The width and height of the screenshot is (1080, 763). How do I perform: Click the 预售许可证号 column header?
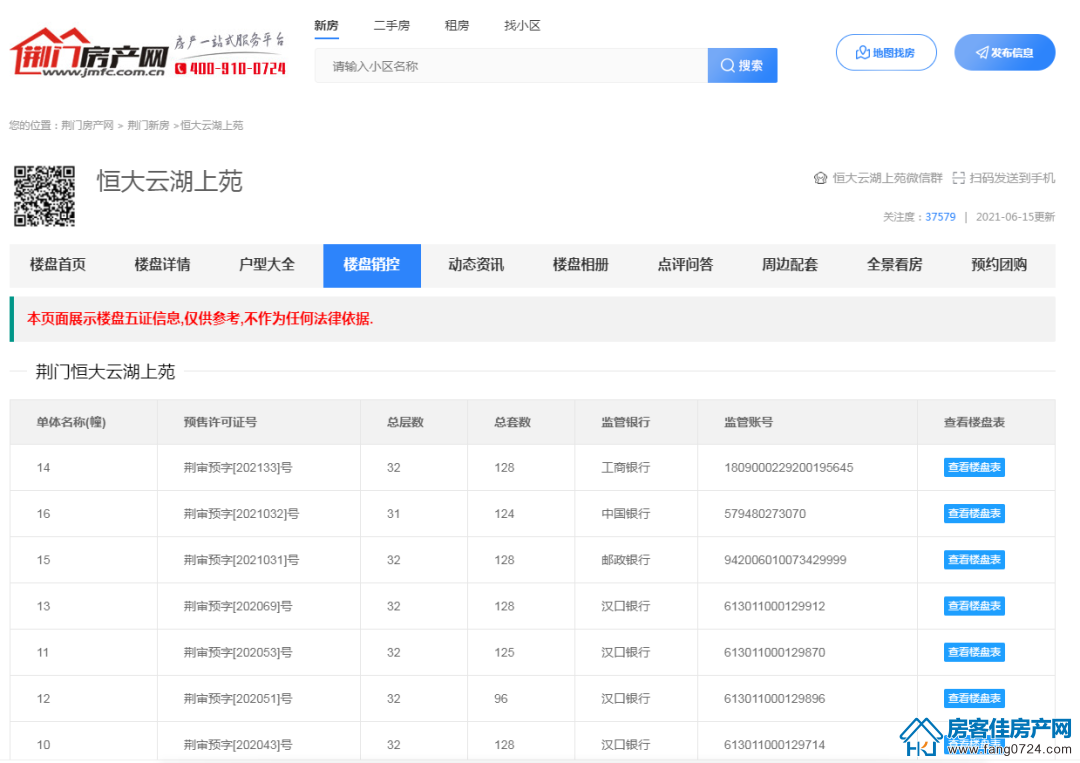220,422
